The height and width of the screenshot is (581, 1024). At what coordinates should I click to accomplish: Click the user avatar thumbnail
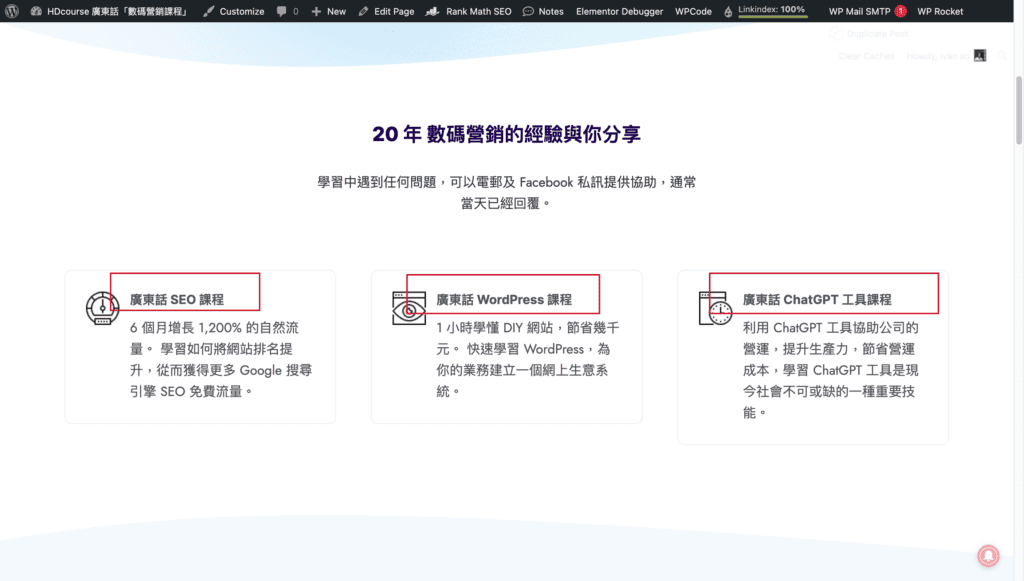pyautogui.click(x=980, y=55)
